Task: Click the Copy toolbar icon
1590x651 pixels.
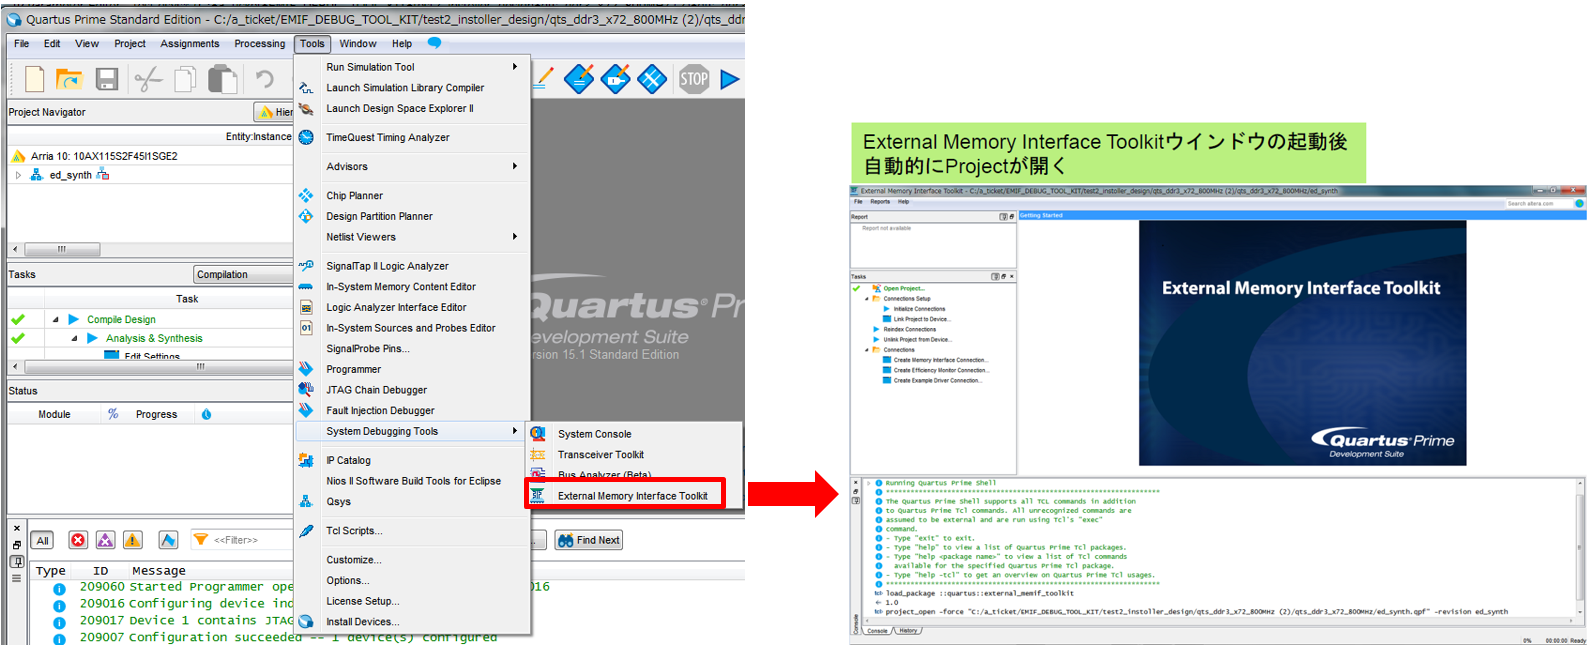Action: (x=185, y=79)
